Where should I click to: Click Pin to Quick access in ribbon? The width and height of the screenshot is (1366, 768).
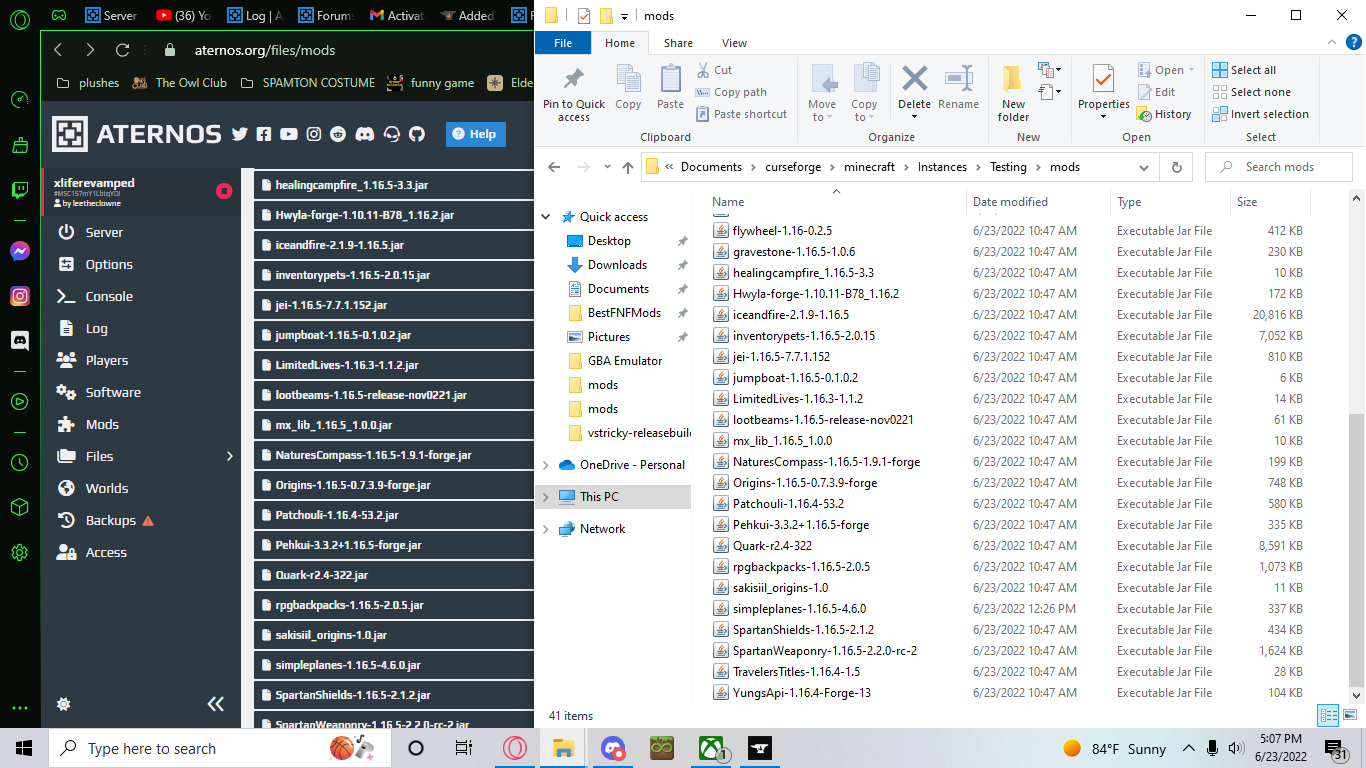tap(574, 94)
